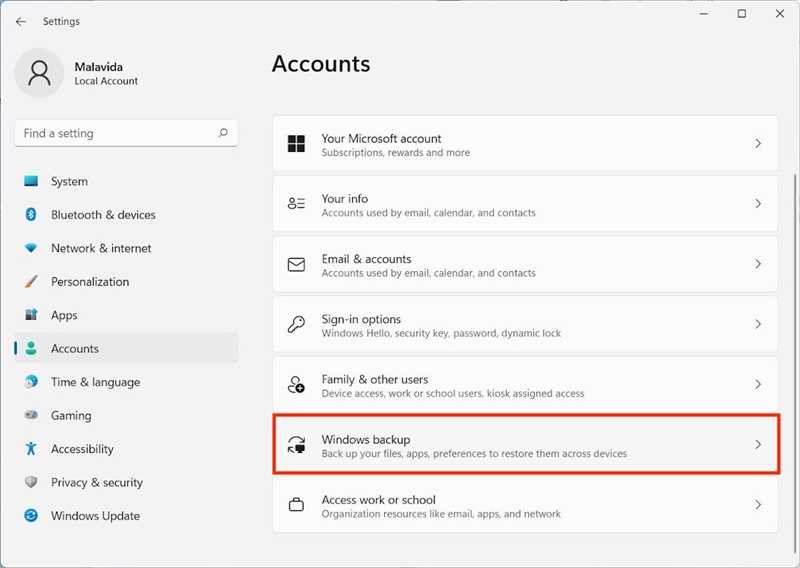Open Your Microsoft account title
Image resolution: width=800 pixels, height=568 pixels.
tap(381, 138)
